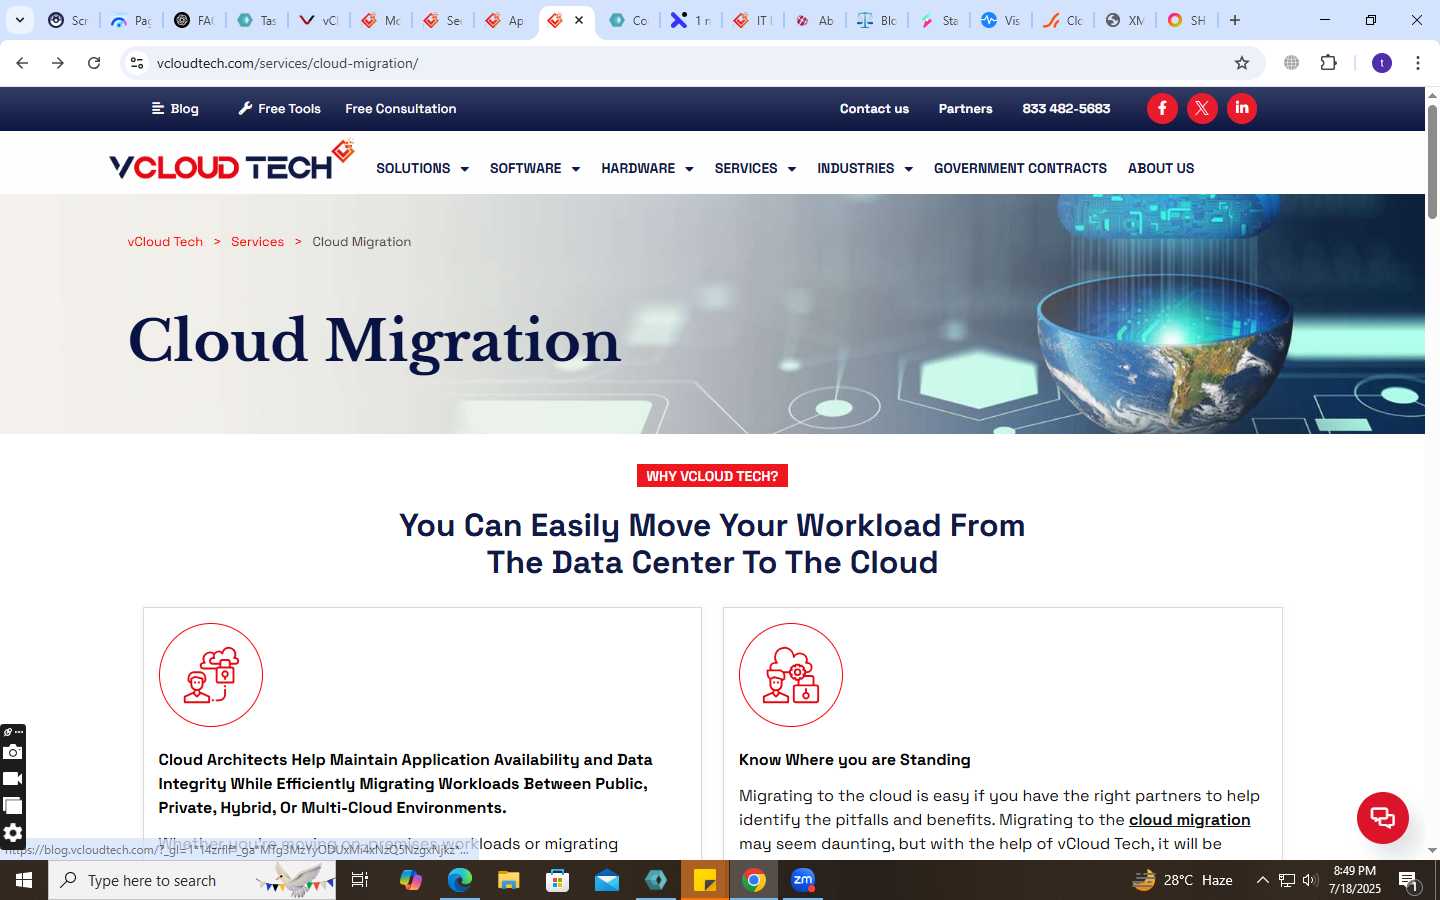Open the About Us menu item
This screenshot has width=1440, height=900.
pos(1161,168)
